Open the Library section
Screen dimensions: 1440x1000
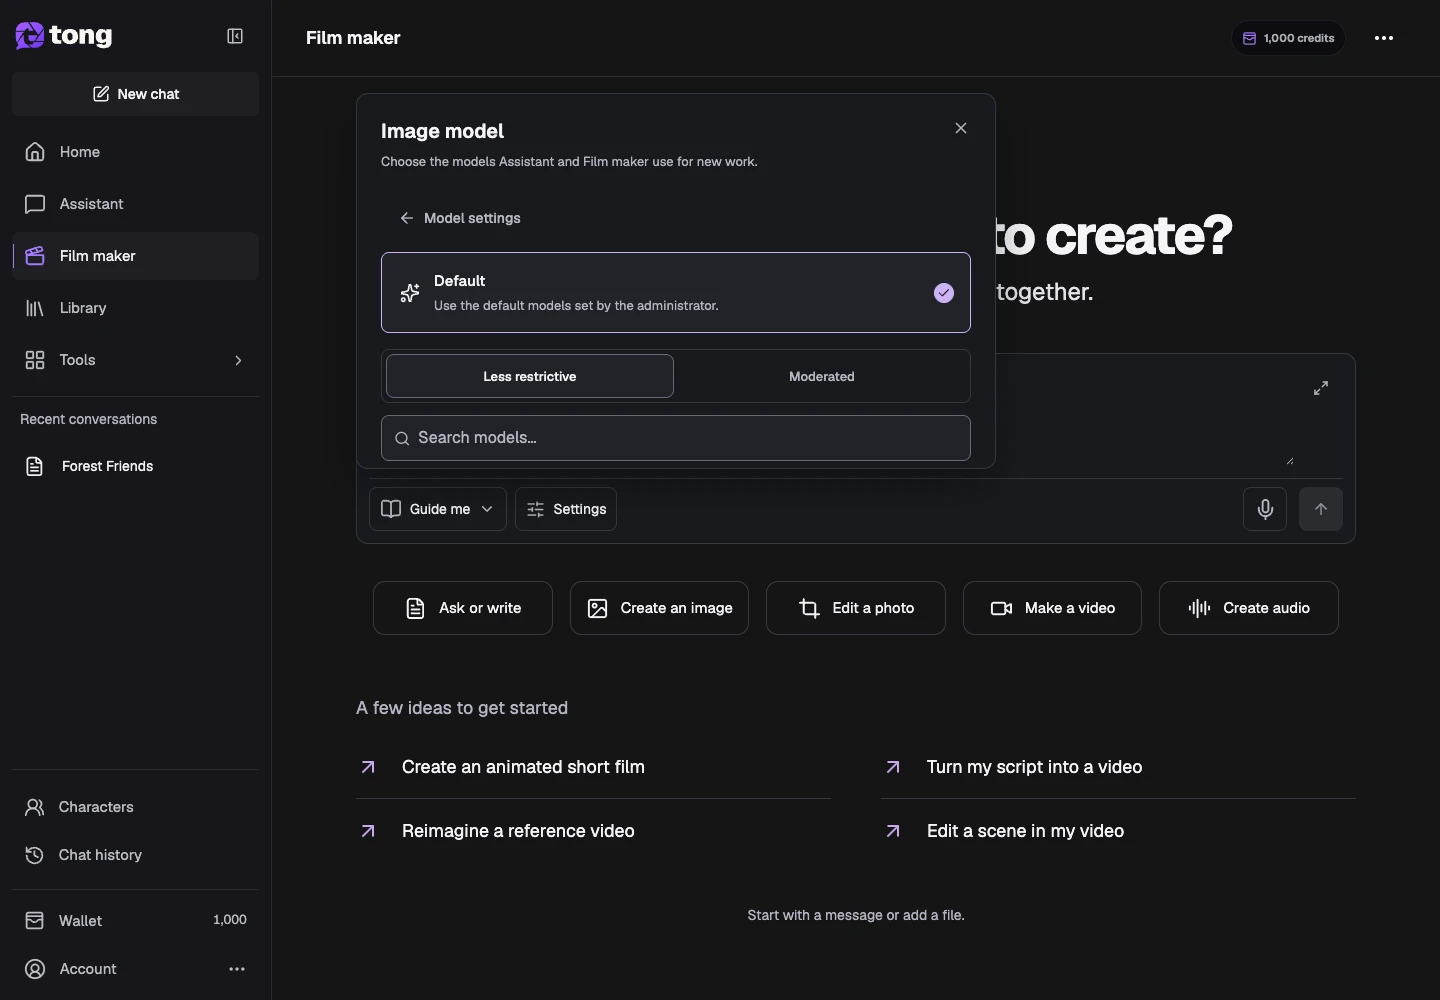[x=136, y=308]
